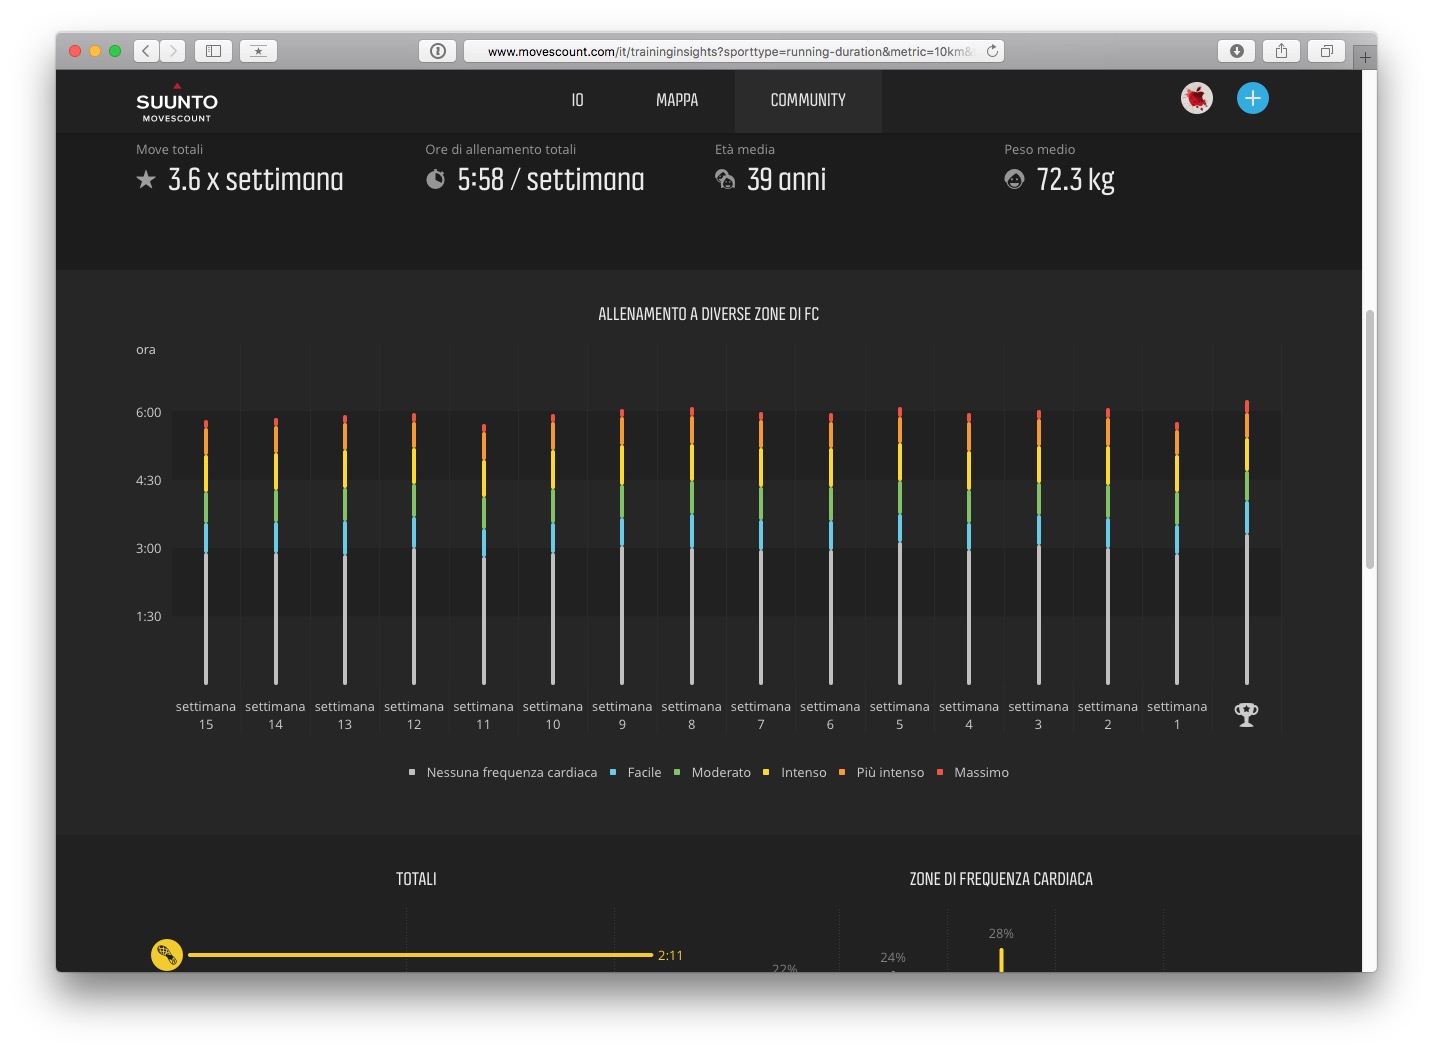
Task: Toggle the Intenso legend item
Action: [x=794, y=772]
